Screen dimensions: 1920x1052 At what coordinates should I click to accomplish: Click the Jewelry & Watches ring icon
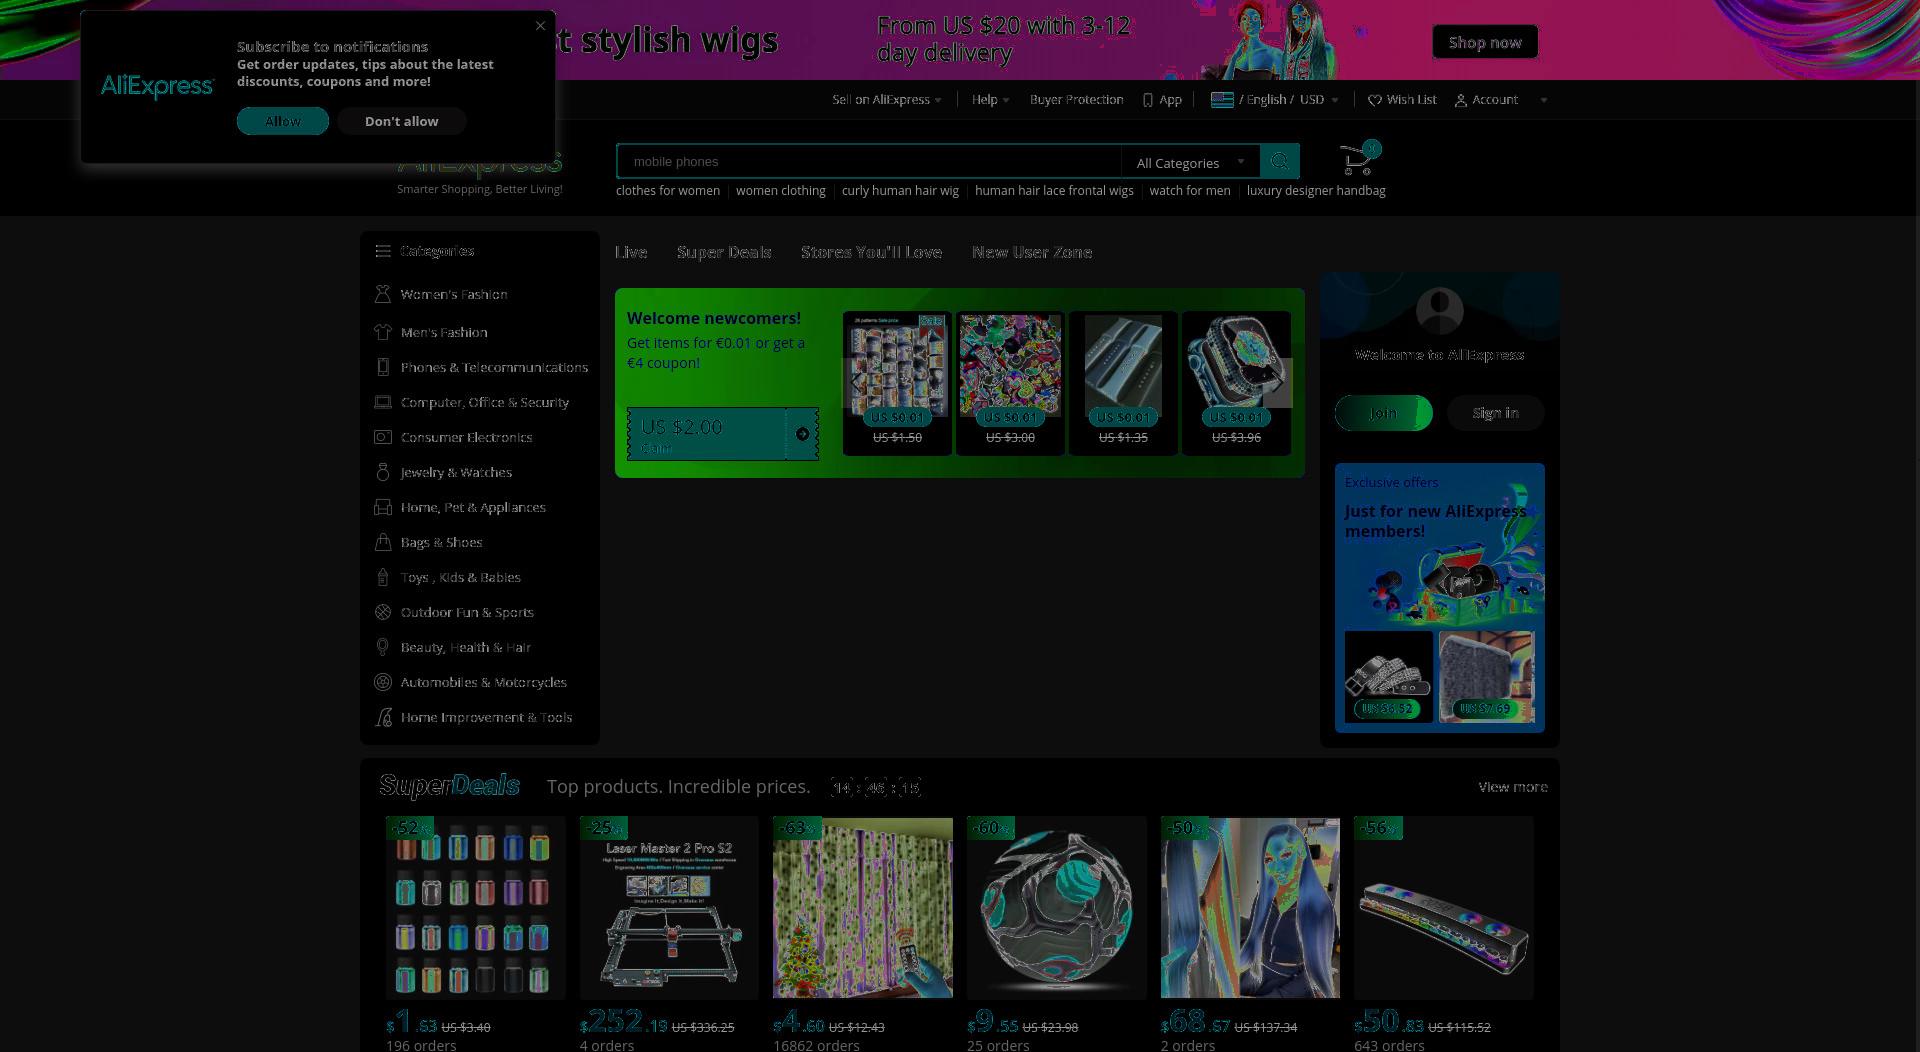pos(383,472)
